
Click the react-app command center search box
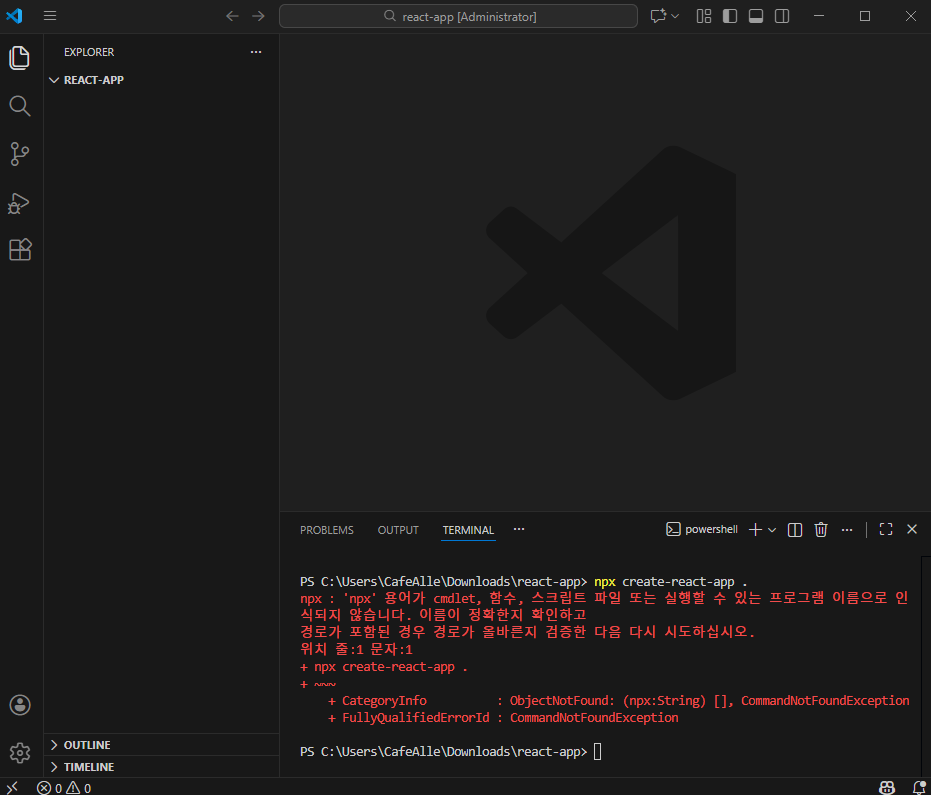(x=458, y=16)
